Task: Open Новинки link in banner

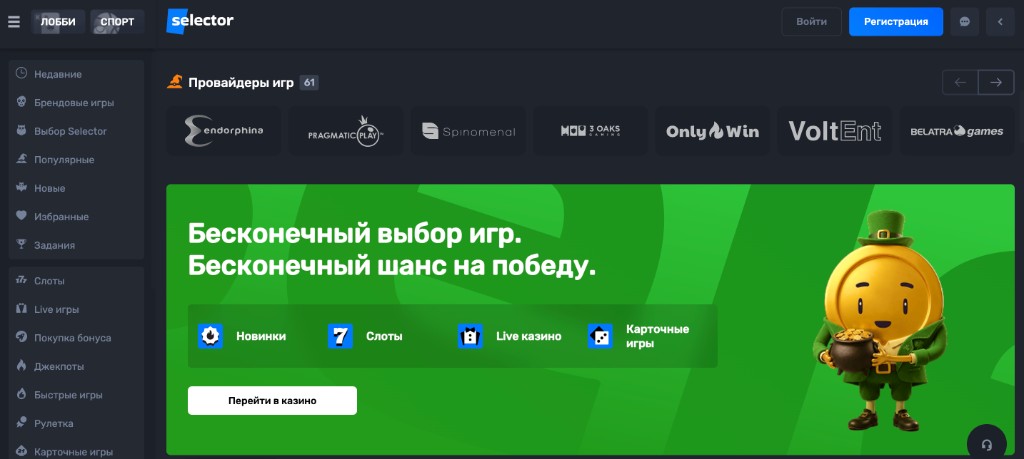Action: click(261, 336)
